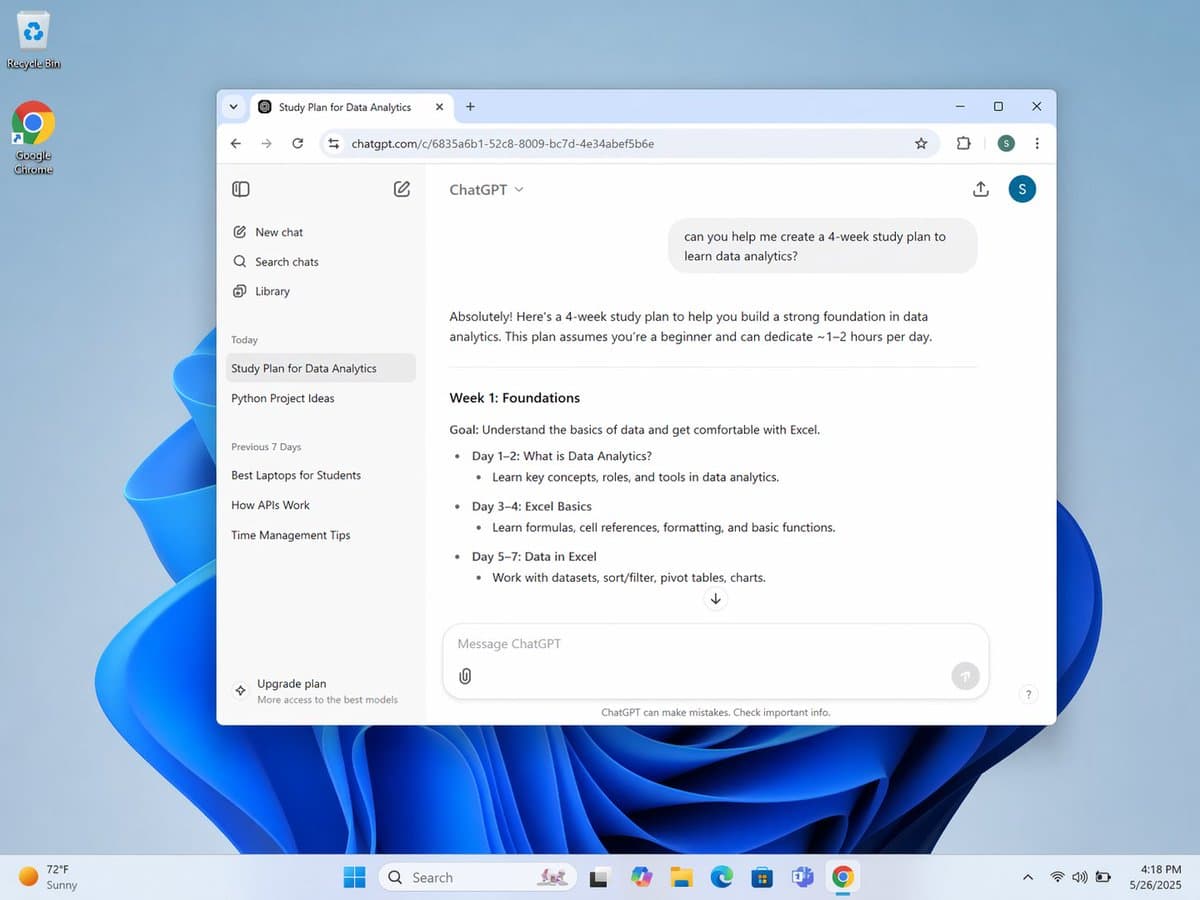The width and height of the screenshot is (1200, 900).
Task: Bookmark this page with the star icon
Action: pyautogui.click(x=921, y=144)
